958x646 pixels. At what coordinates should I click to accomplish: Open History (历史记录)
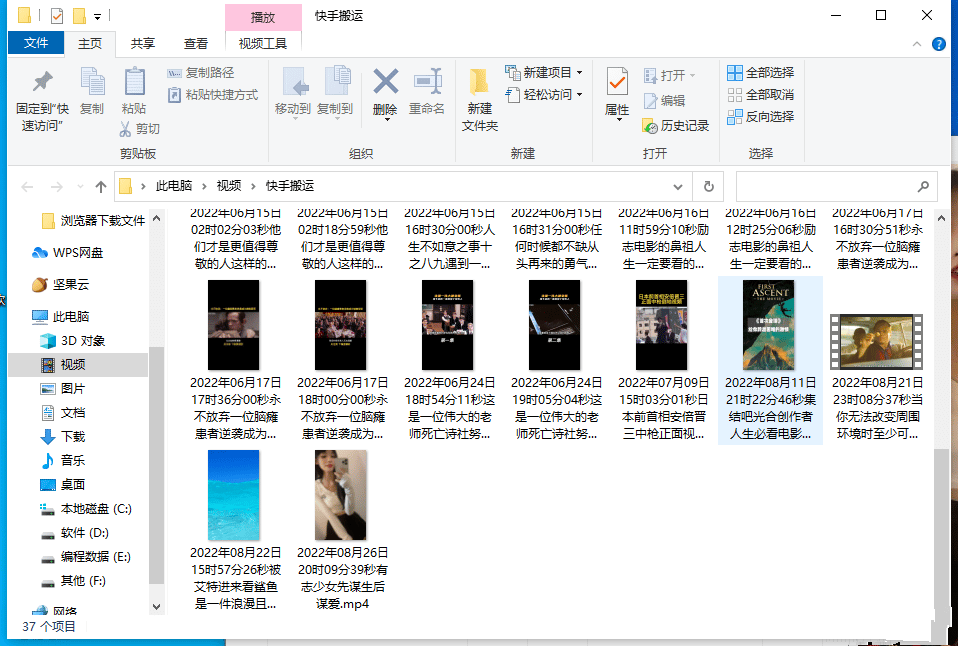676,126
